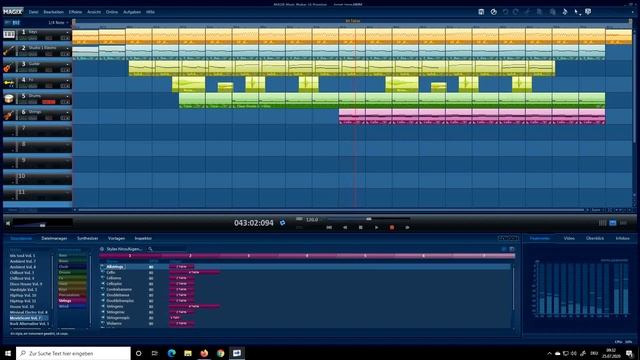Open track 4 Fx dropdown arrow
Viewport: 640px width, 360px height.
point(68,80)
